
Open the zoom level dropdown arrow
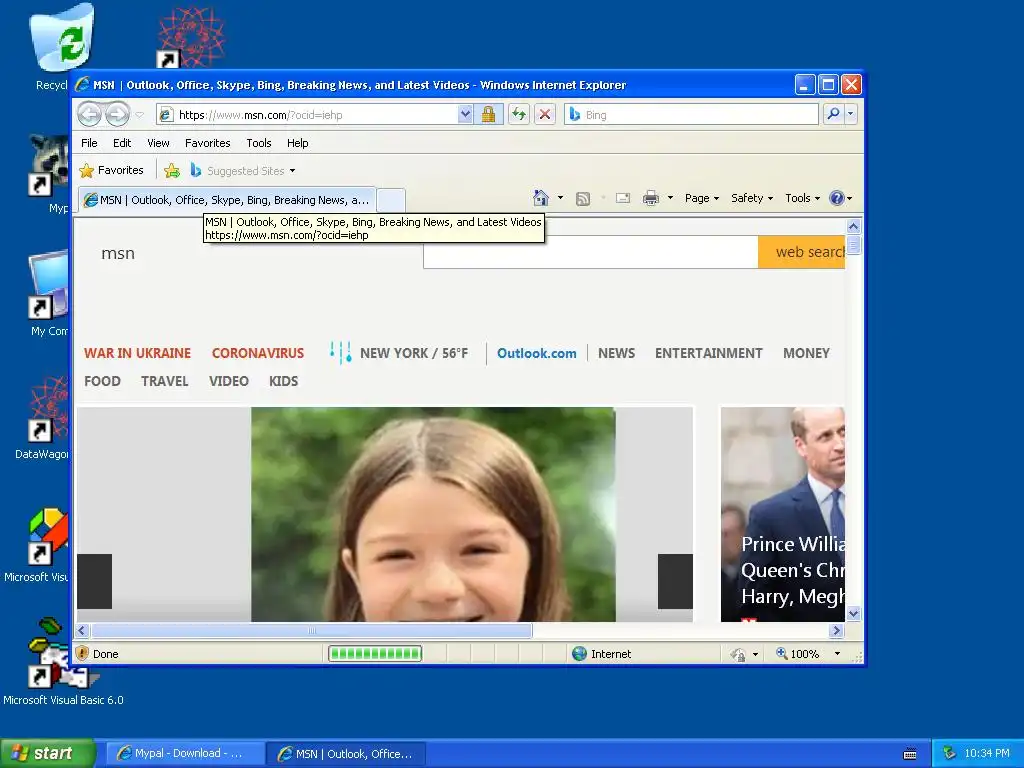(x=837, y=654)
